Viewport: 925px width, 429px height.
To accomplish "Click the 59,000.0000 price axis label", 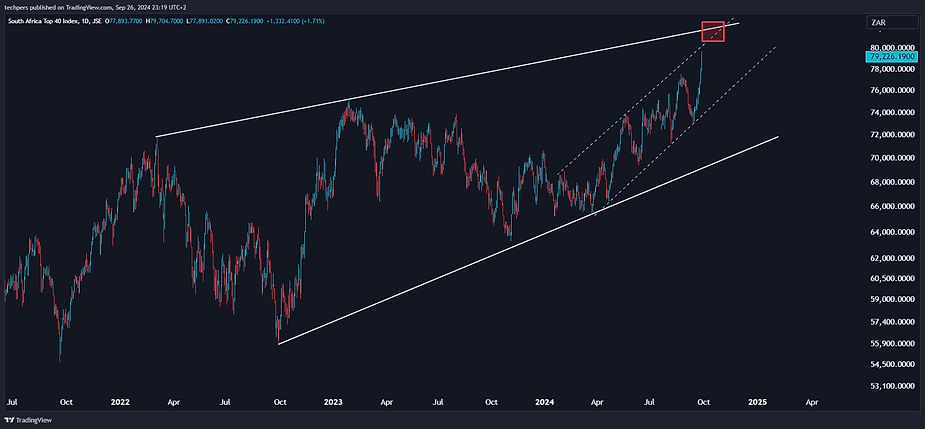I will pyautogui.click(x=895, y=299).
